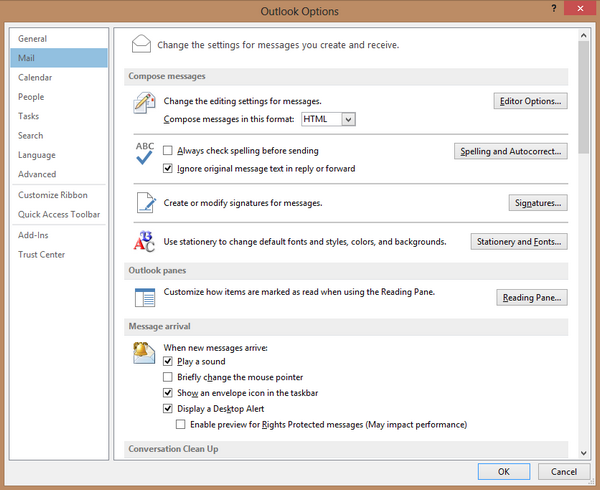Click the bell envelope message arrival icon

[144, 352]
